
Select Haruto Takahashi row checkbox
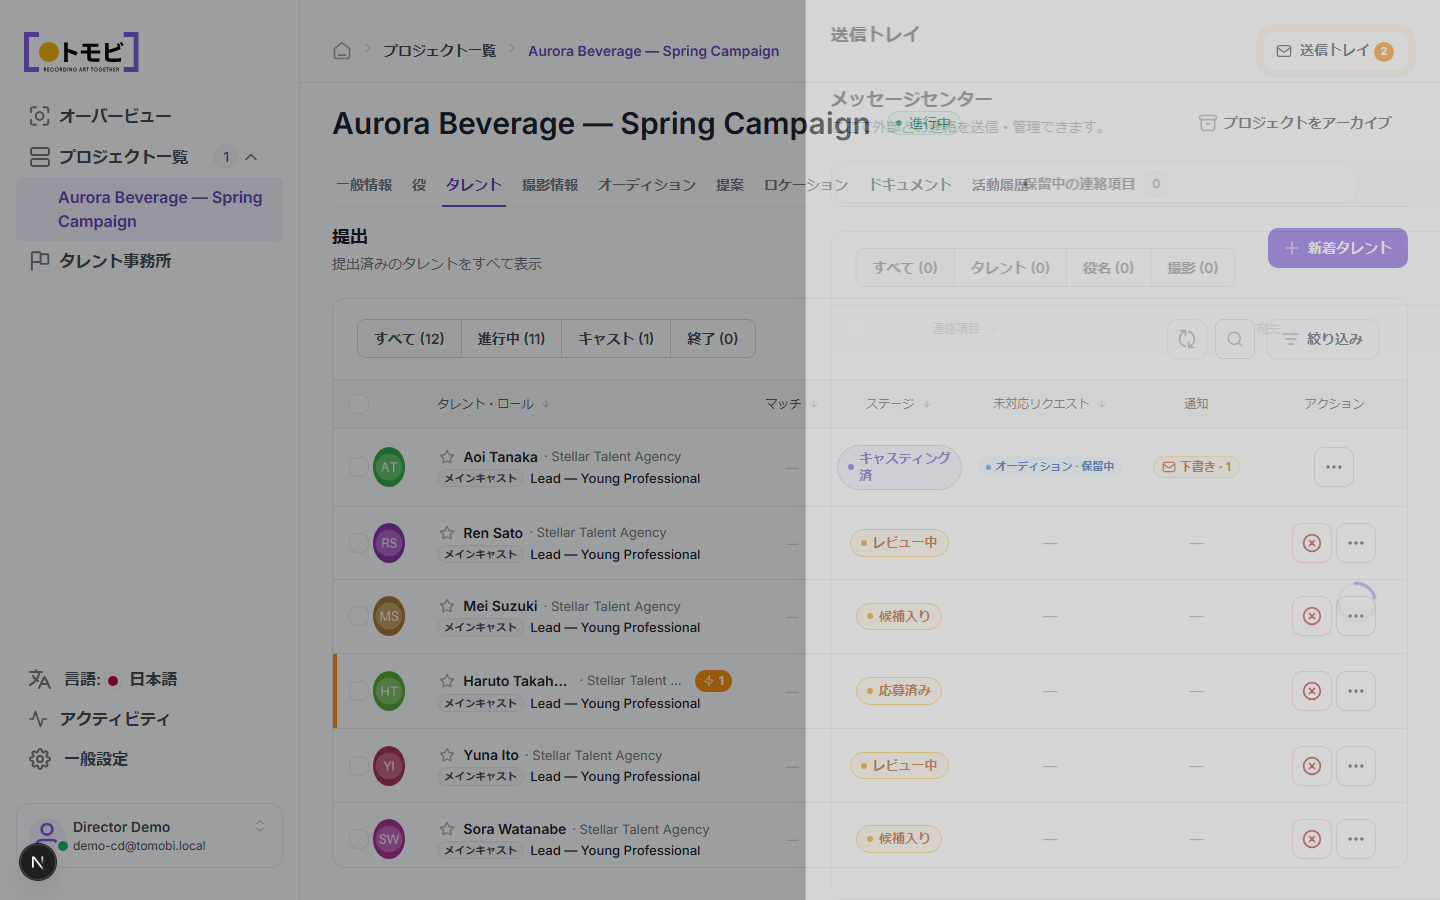[358, 691]
